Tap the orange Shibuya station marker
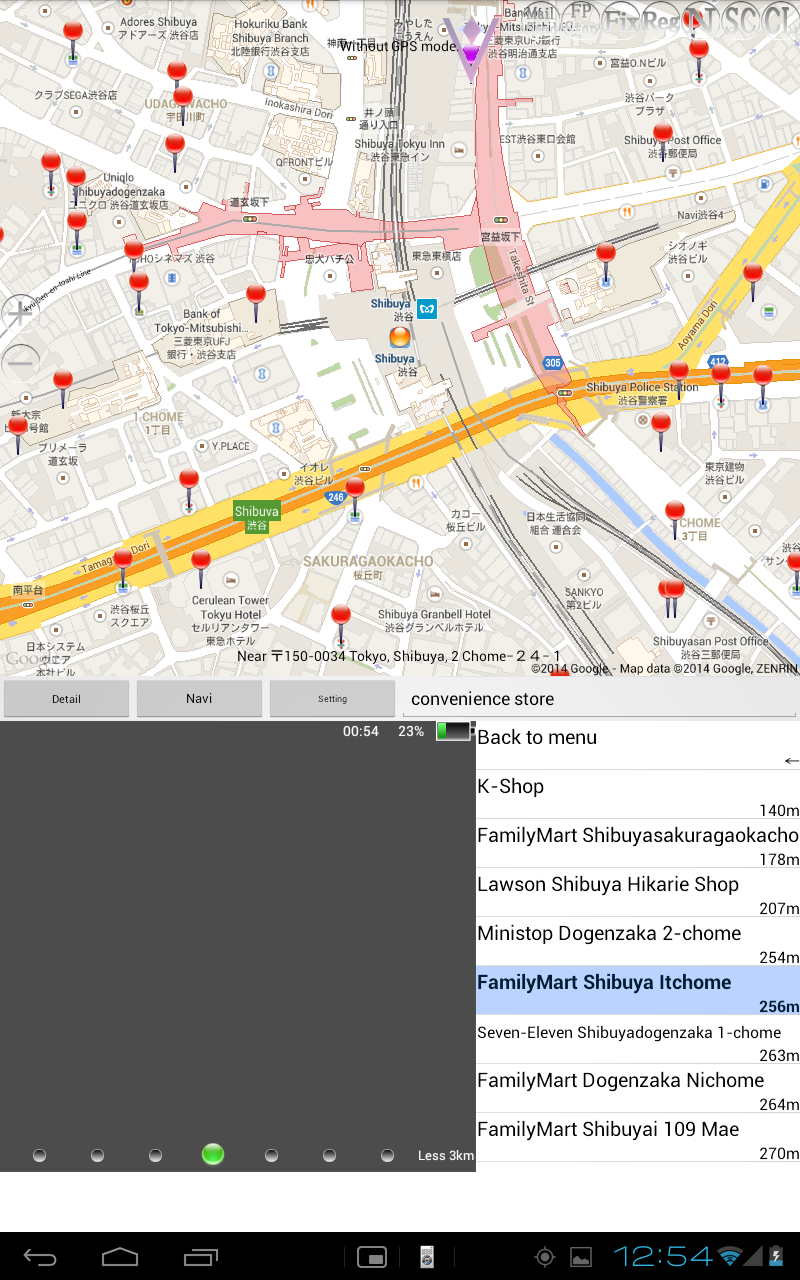 pos(400,338)
